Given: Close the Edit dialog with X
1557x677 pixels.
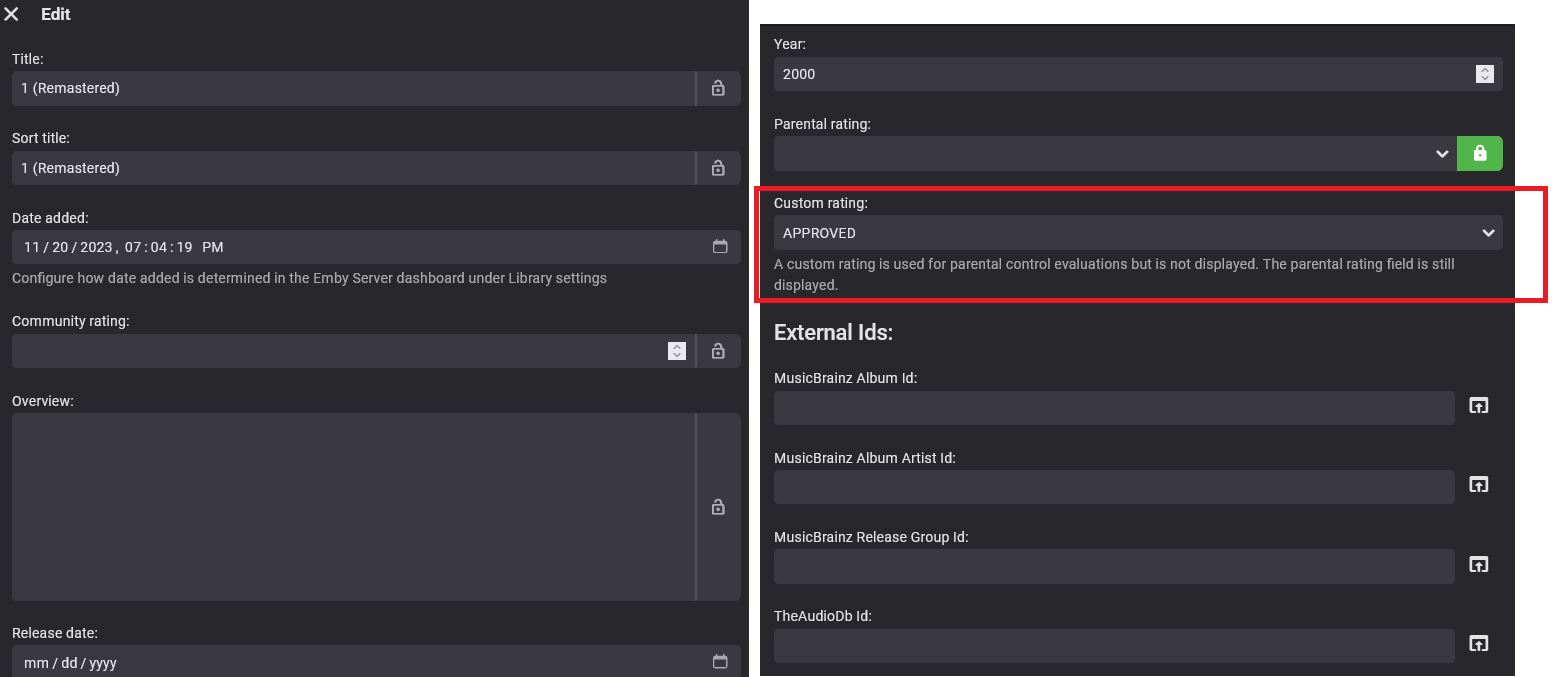Looking at the screenshot, I should (12, 14).
